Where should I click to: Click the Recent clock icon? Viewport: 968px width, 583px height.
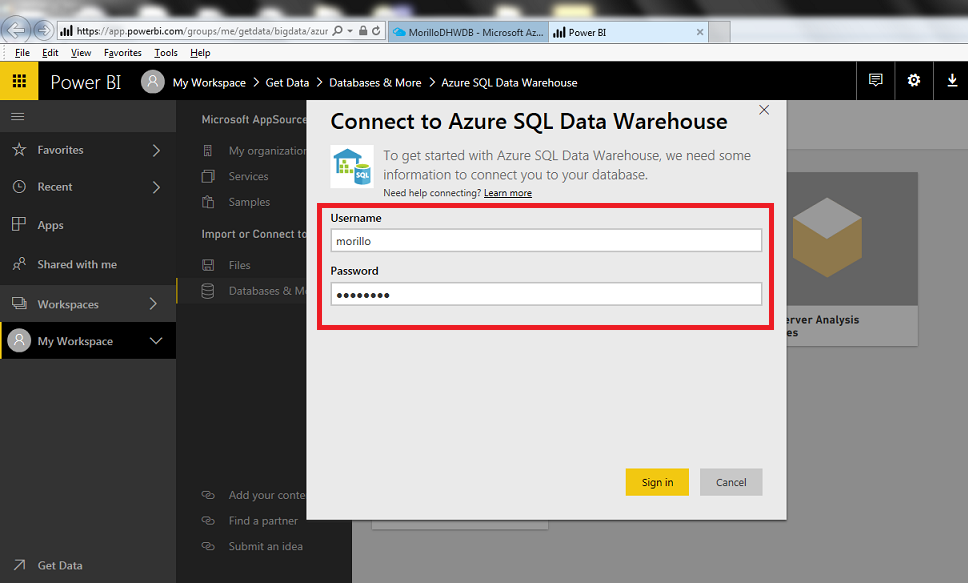point(19,187)
